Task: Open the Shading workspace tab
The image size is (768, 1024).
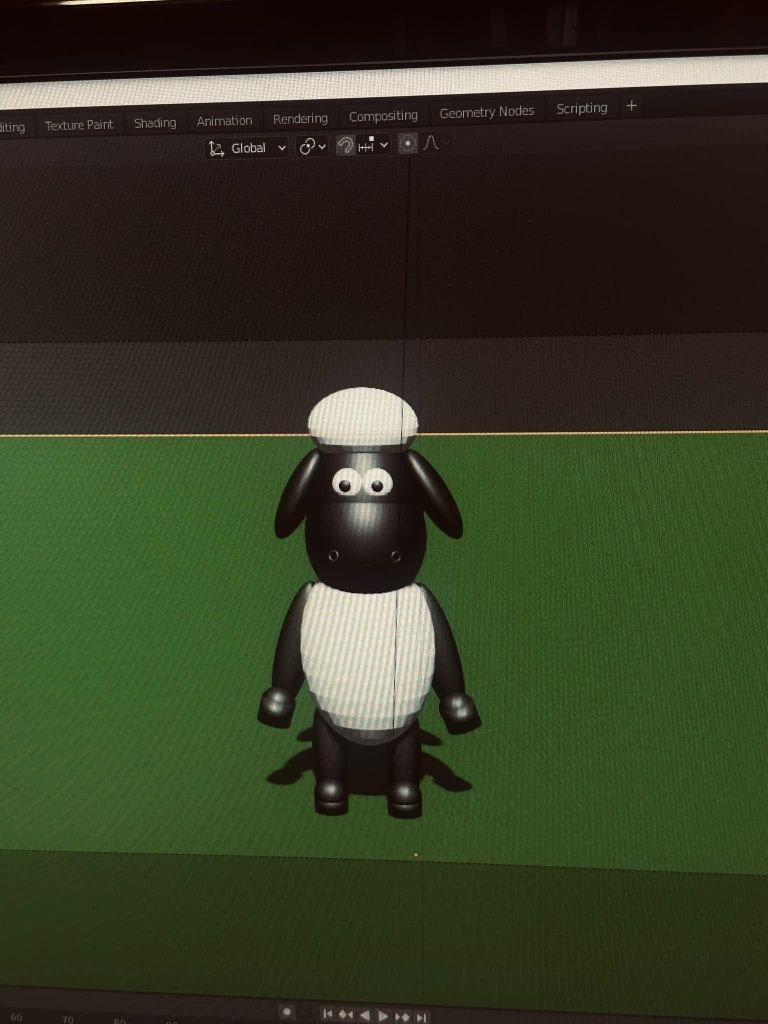Action: click(155, 123)
